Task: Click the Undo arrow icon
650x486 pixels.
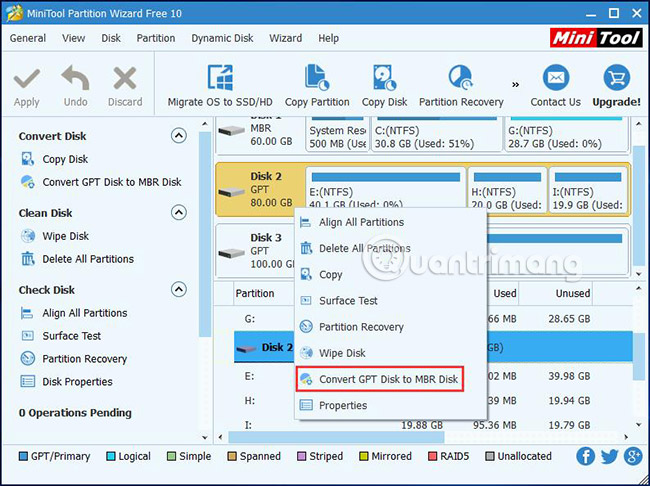Action: point(75,78)
